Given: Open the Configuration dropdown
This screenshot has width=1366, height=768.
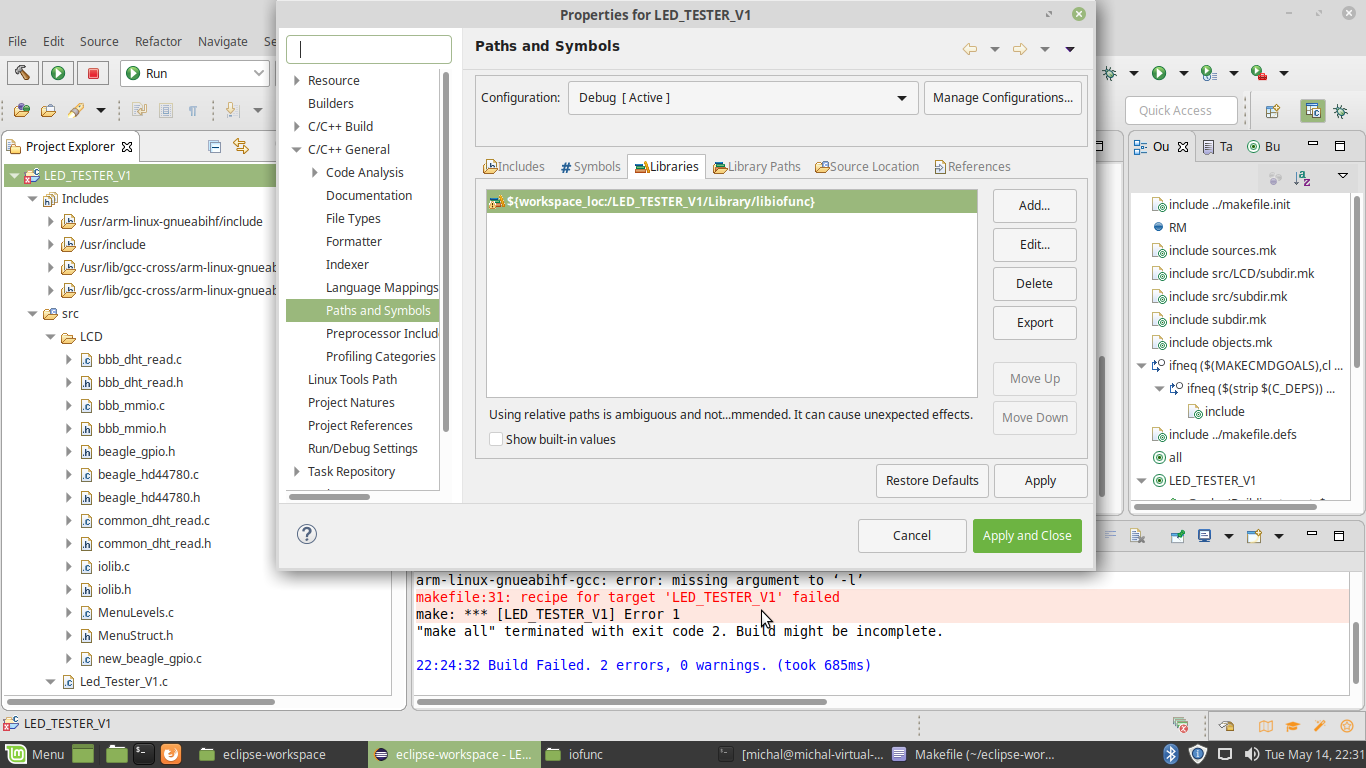Looking at the screenshot, I should coord(743,98).
